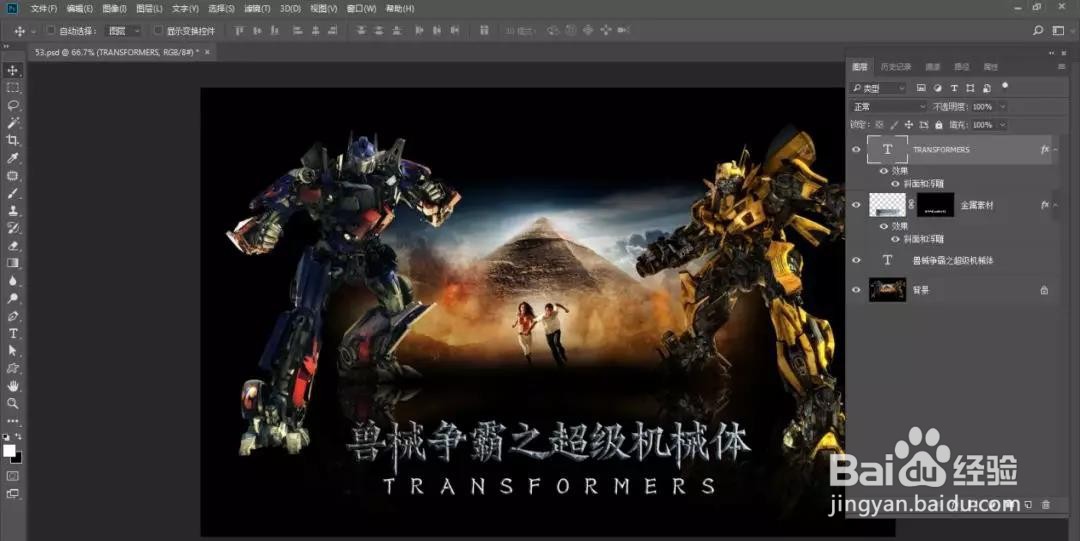
Task: Select the History Brush tool
Action: [12, 228]
